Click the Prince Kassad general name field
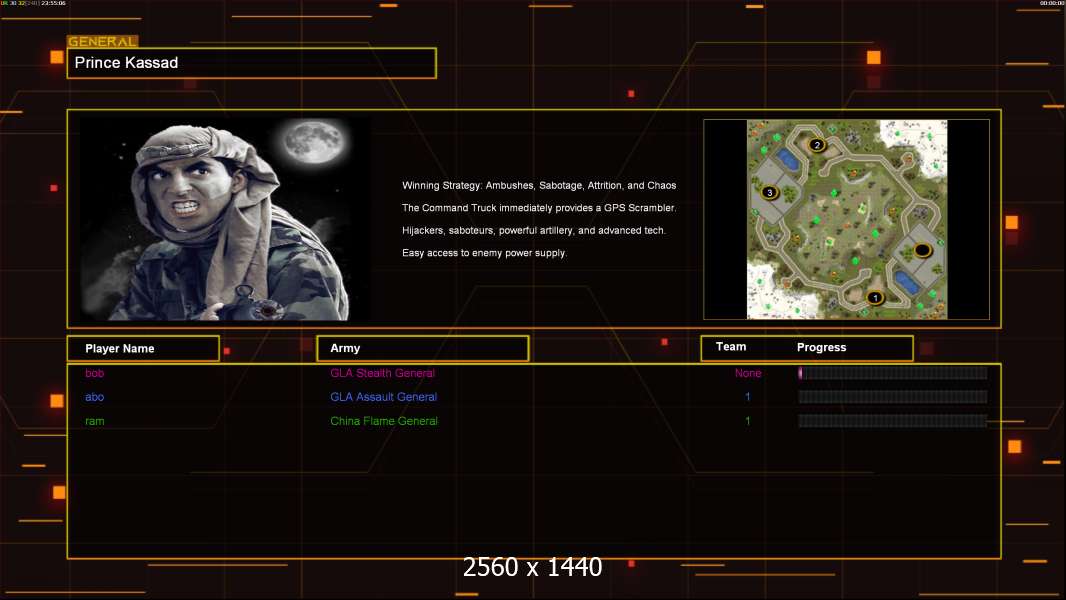The height and width of the screenshot is (600, 1066). pos(251,63)
